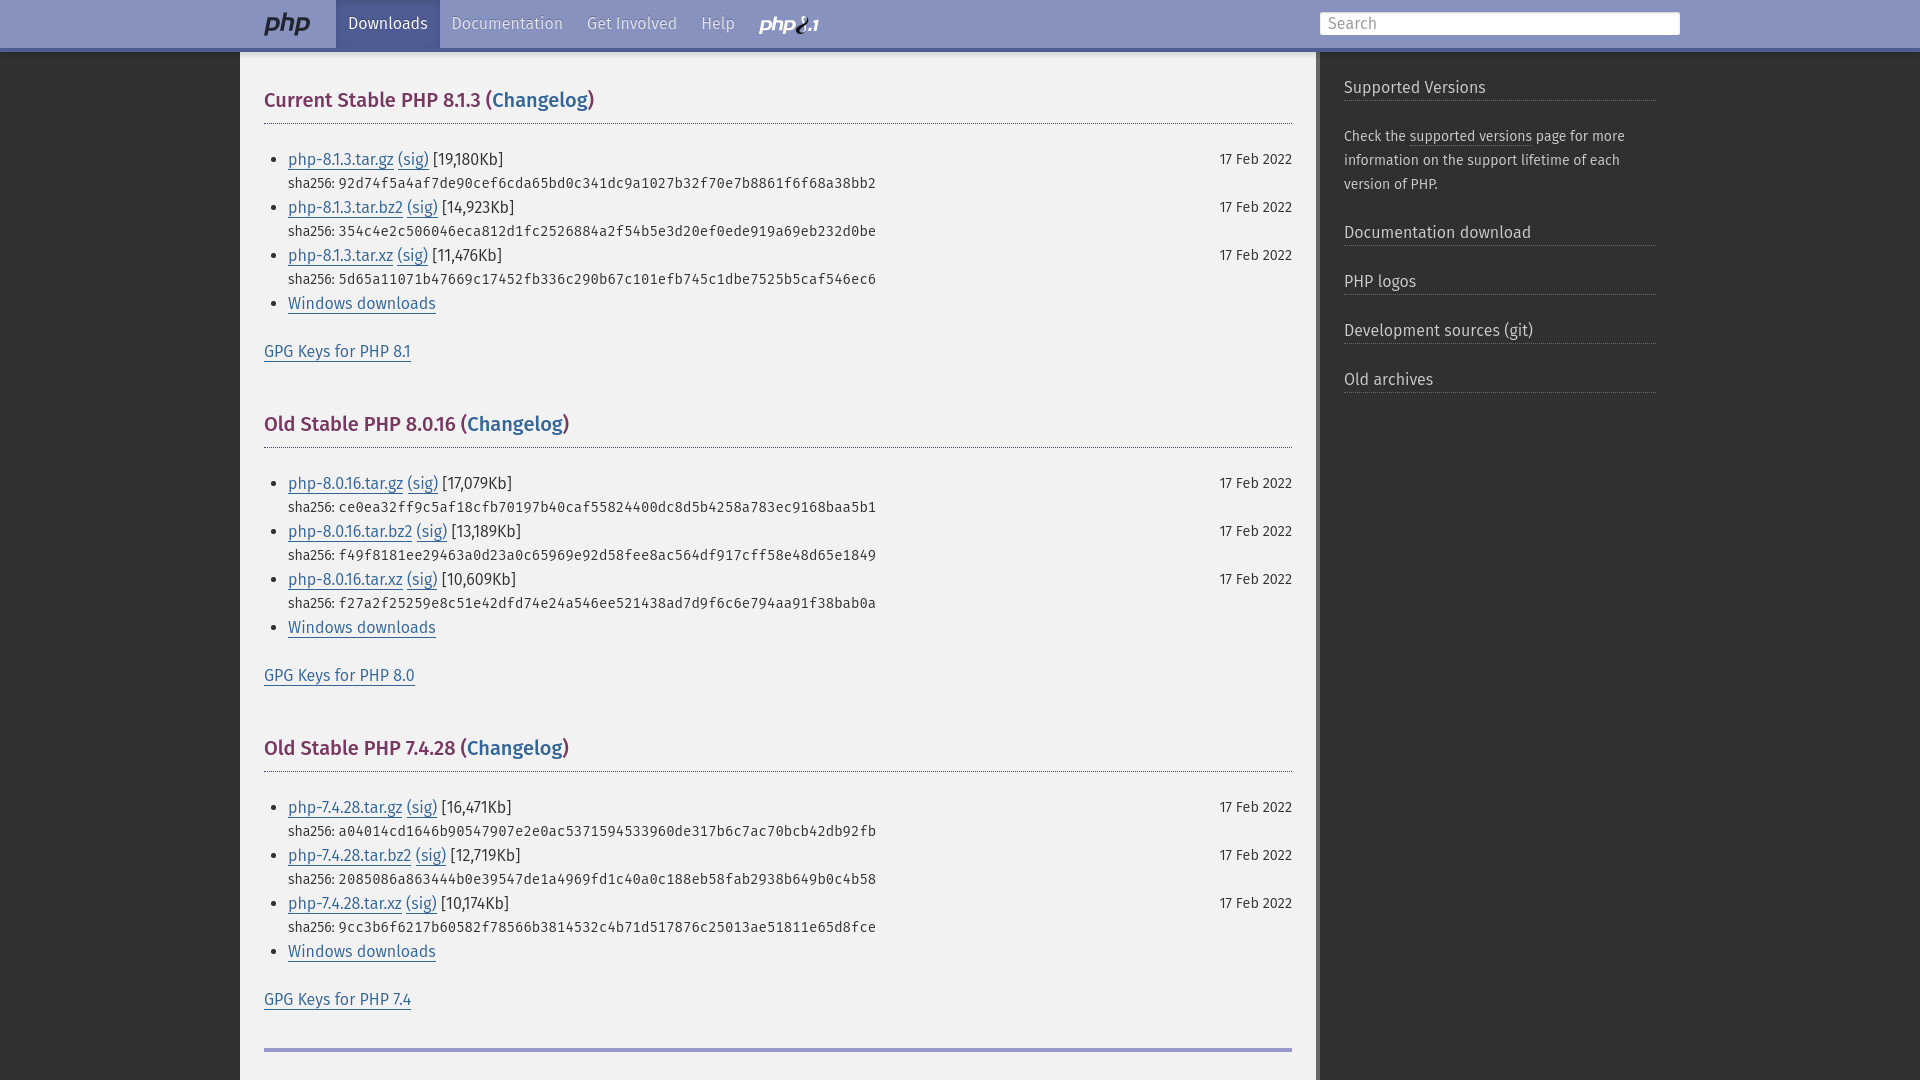
Task: Open Windows downloads under PHP 8.1.3
Action: coord(362,304)
